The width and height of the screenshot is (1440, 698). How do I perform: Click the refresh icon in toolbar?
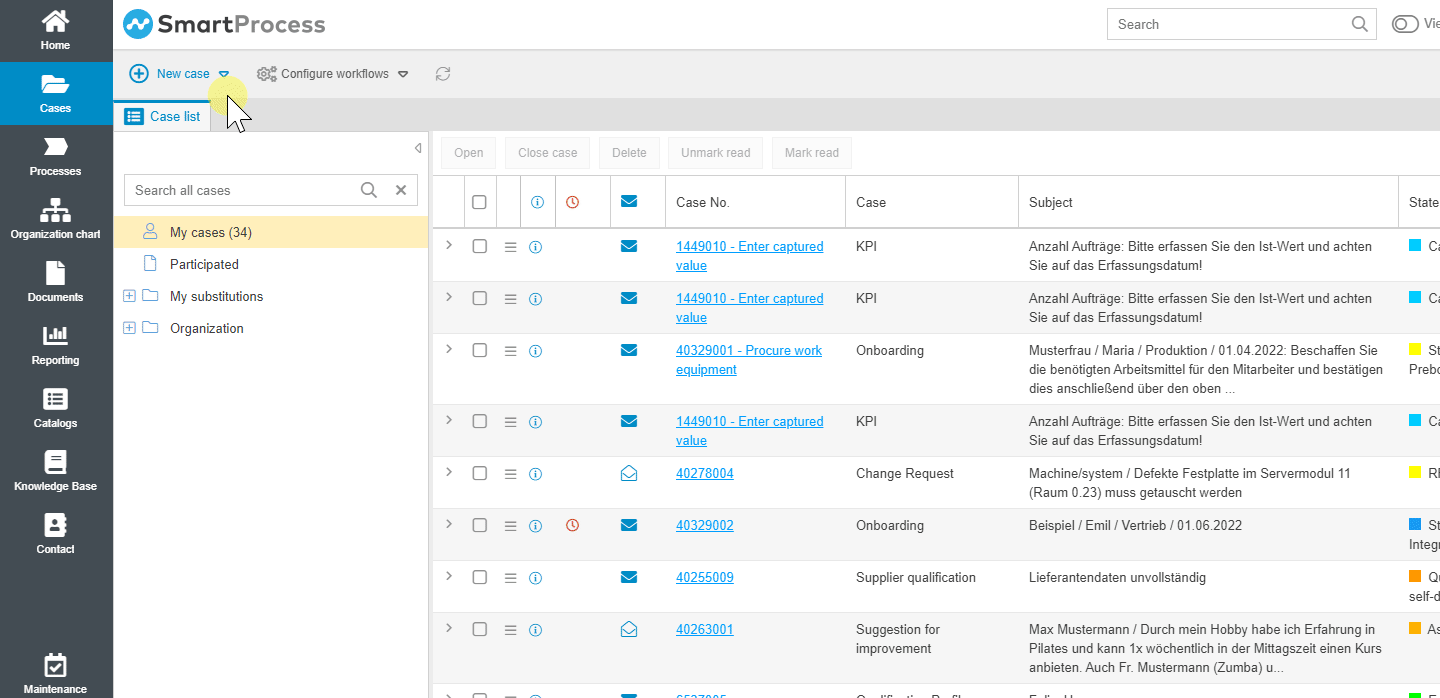tap(443, 74)
